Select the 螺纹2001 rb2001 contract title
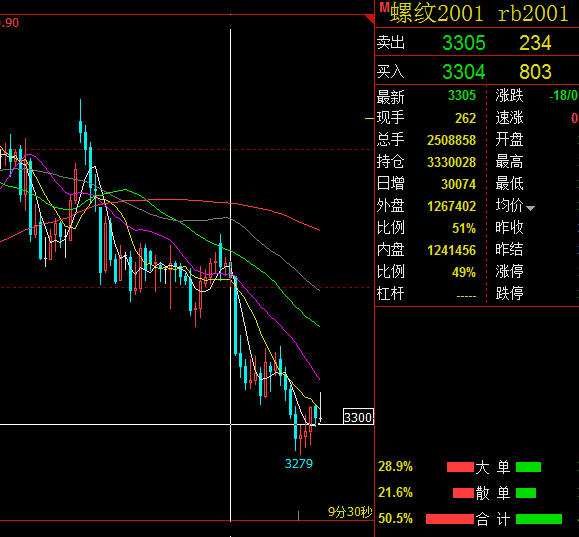 (479, 14)
